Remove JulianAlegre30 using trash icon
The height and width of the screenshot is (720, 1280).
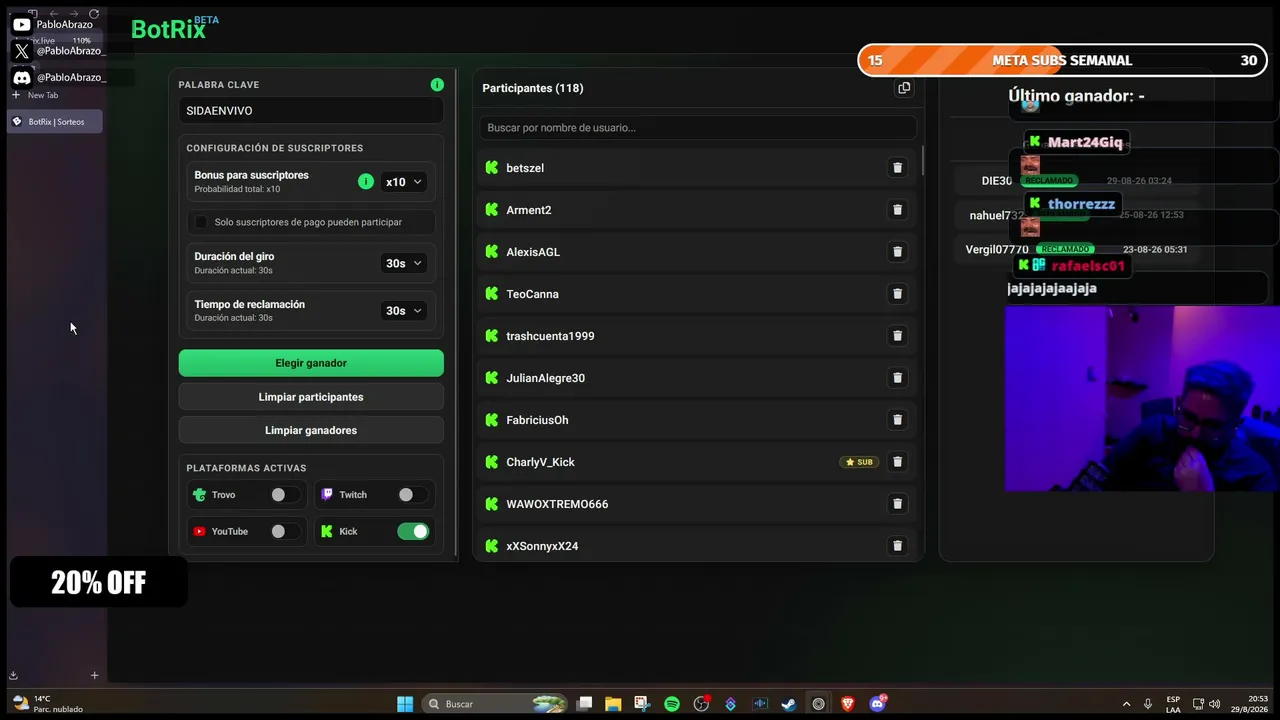[x=897, y=378]
